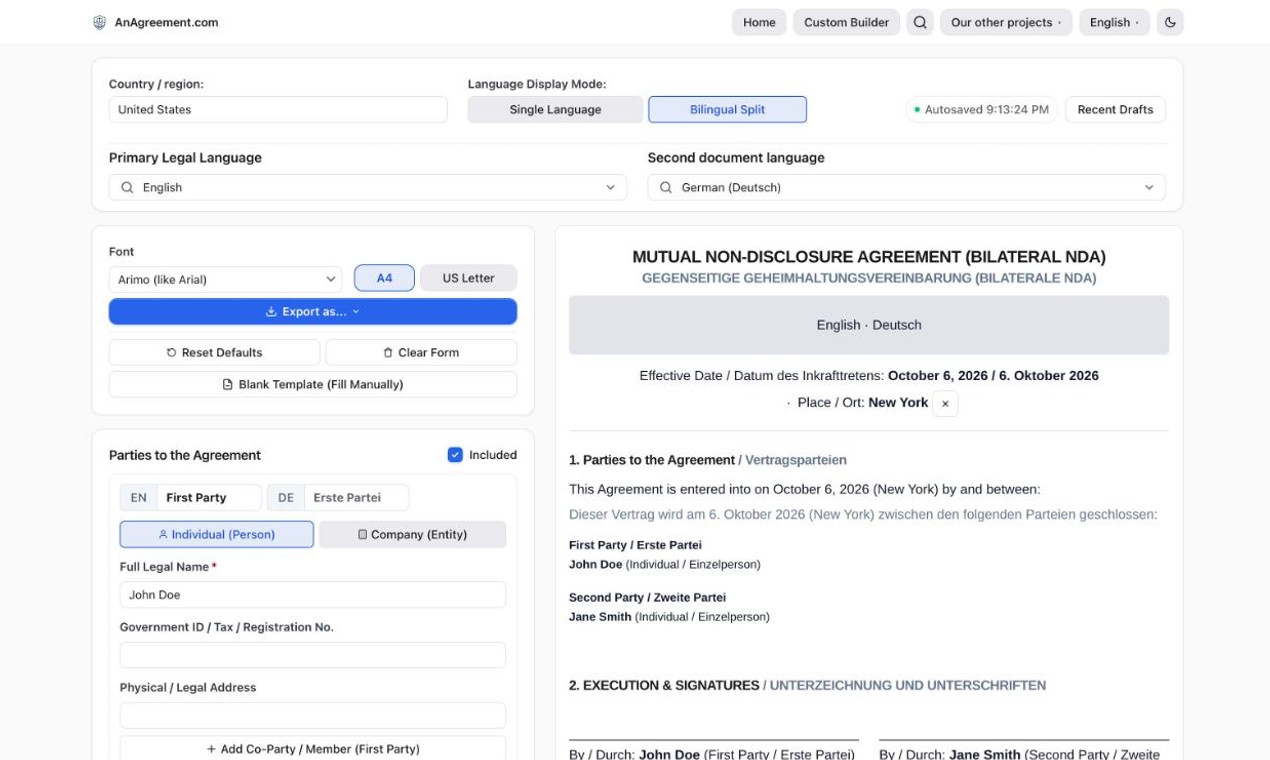The height and width of the screenshot is (760, 1270).
Task: Edit the DE Erste Partei label field
Action: tap(356, 497)
